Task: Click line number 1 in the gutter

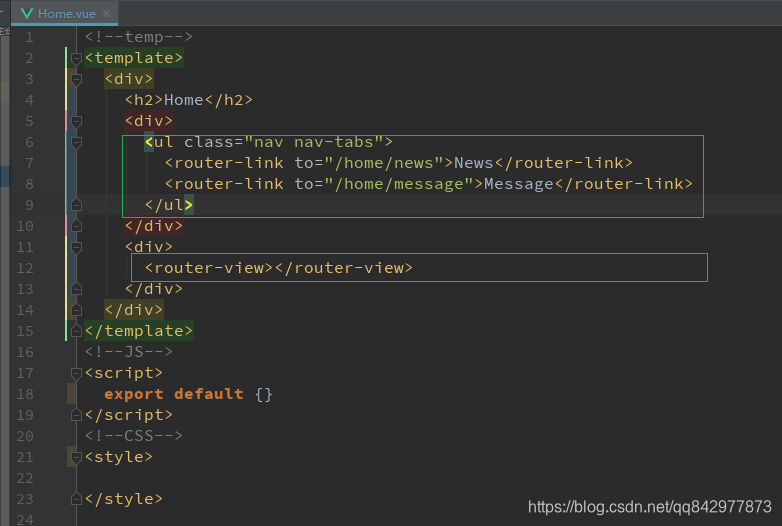Action: [x=29, y=37]
